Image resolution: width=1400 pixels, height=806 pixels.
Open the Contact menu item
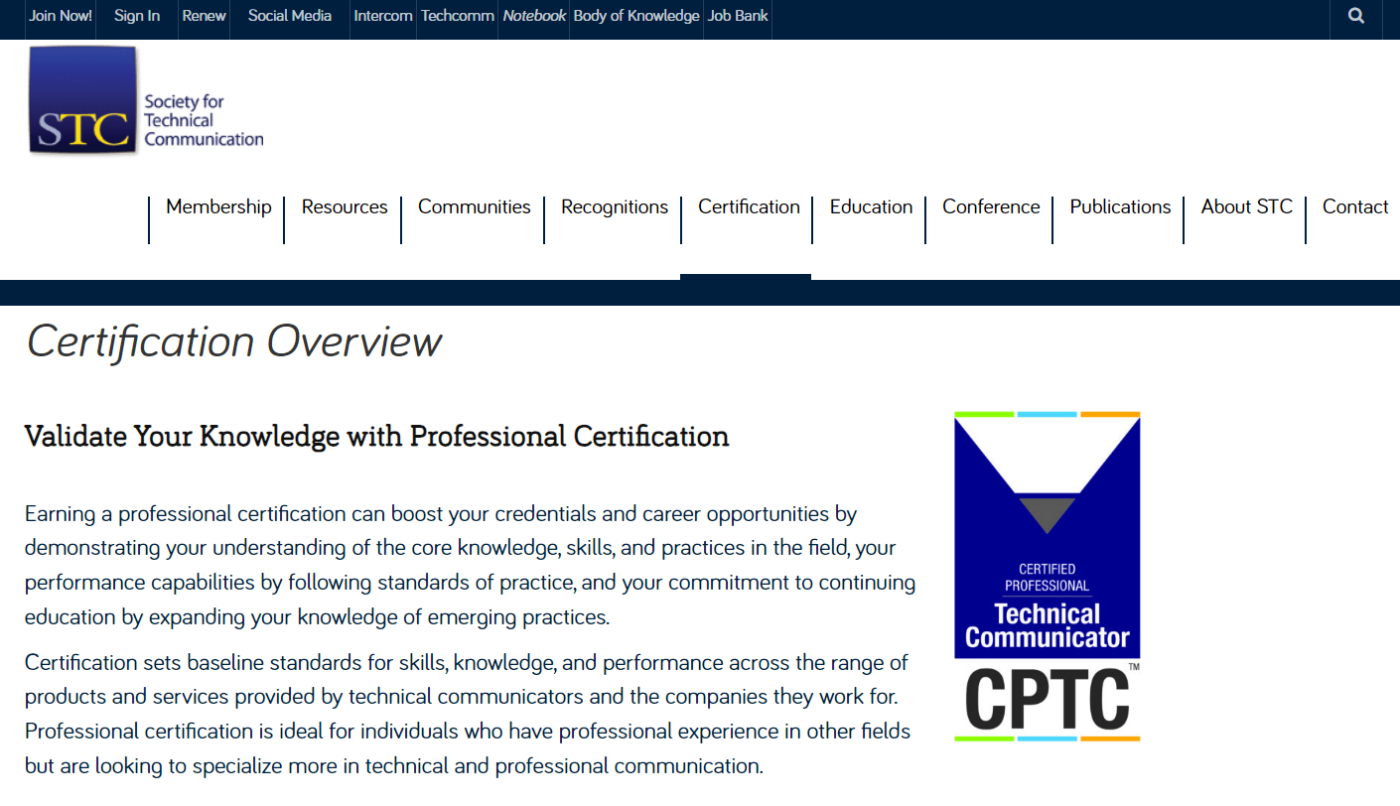click(x=1355, y=207)
